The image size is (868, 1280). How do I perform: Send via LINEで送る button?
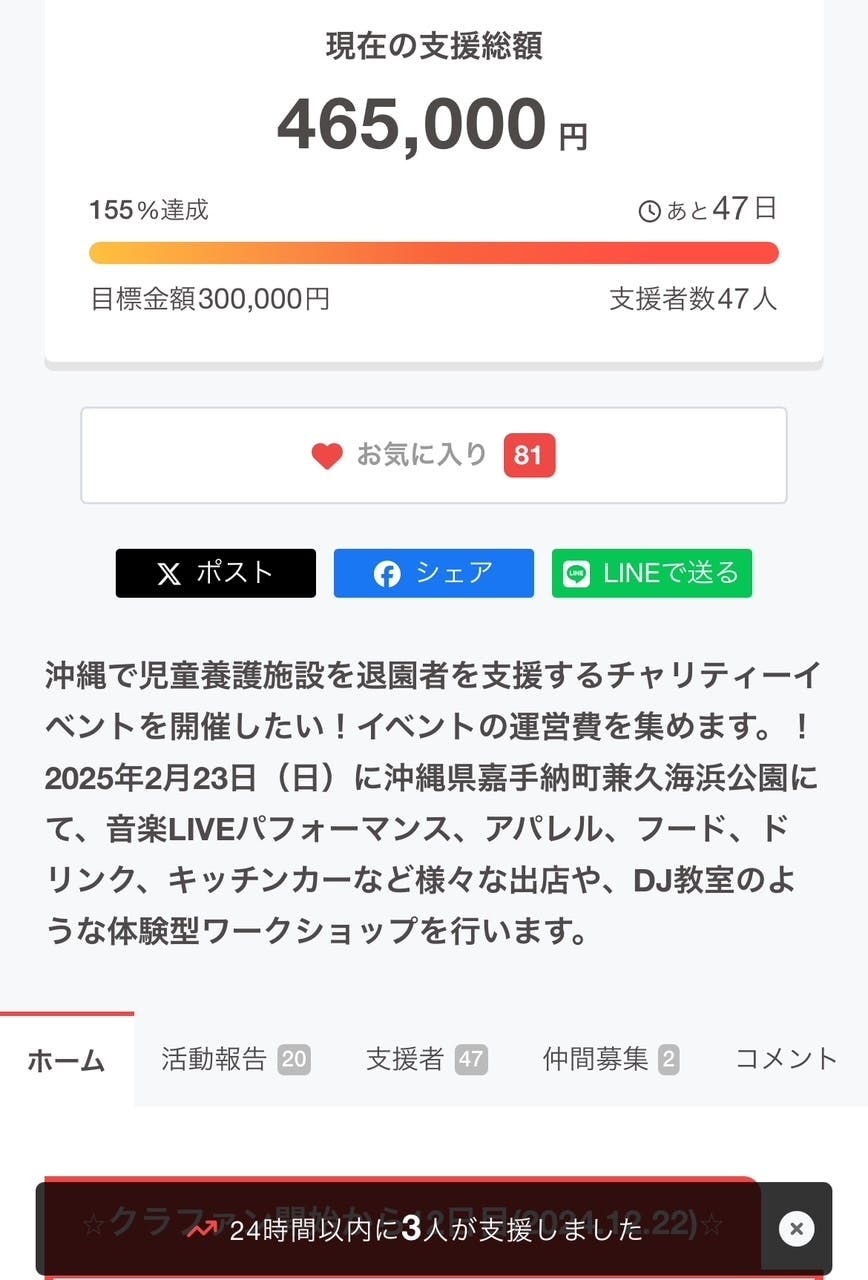click(x=652, y=574)
